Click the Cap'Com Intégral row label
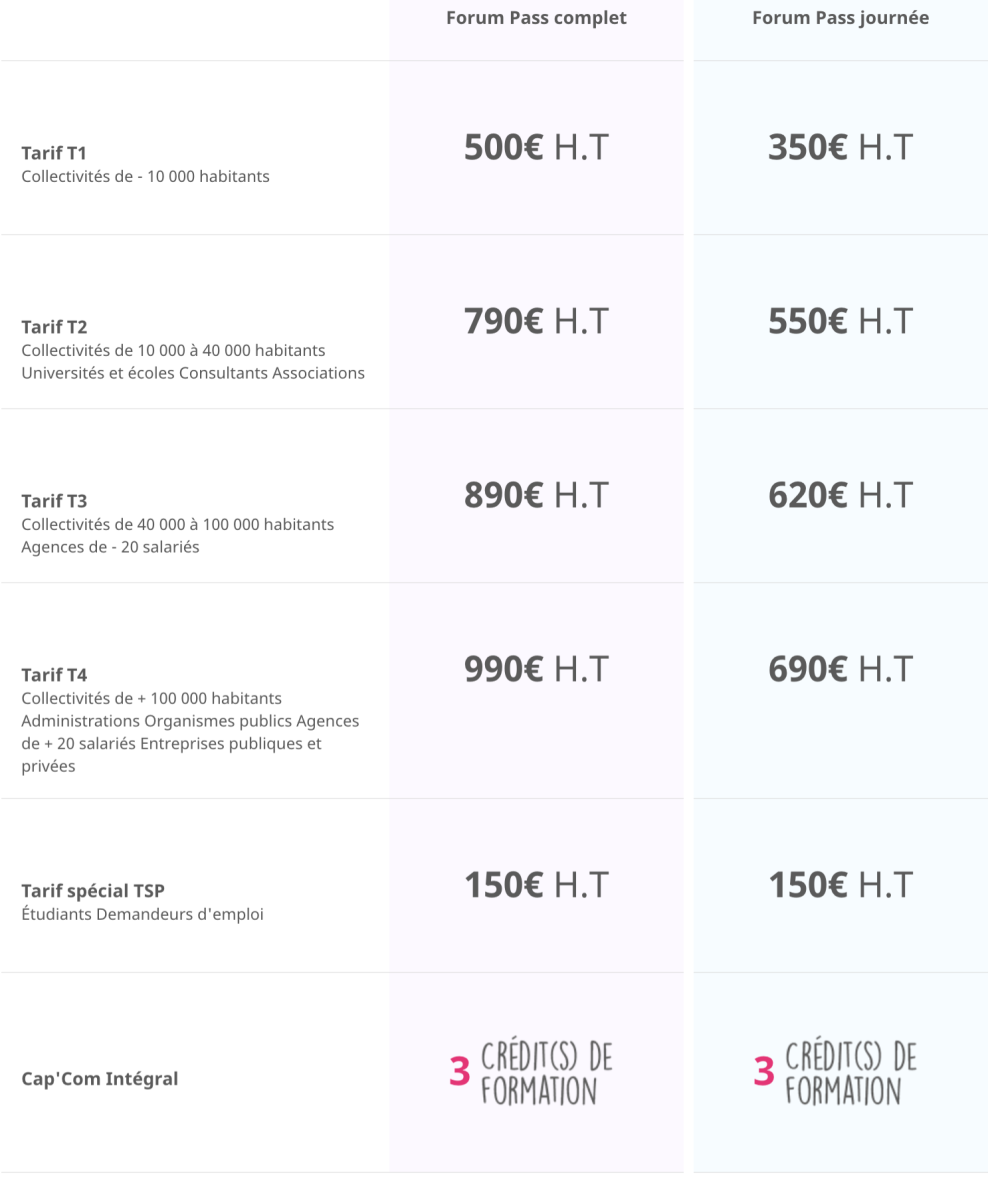 click(100, 1079)
